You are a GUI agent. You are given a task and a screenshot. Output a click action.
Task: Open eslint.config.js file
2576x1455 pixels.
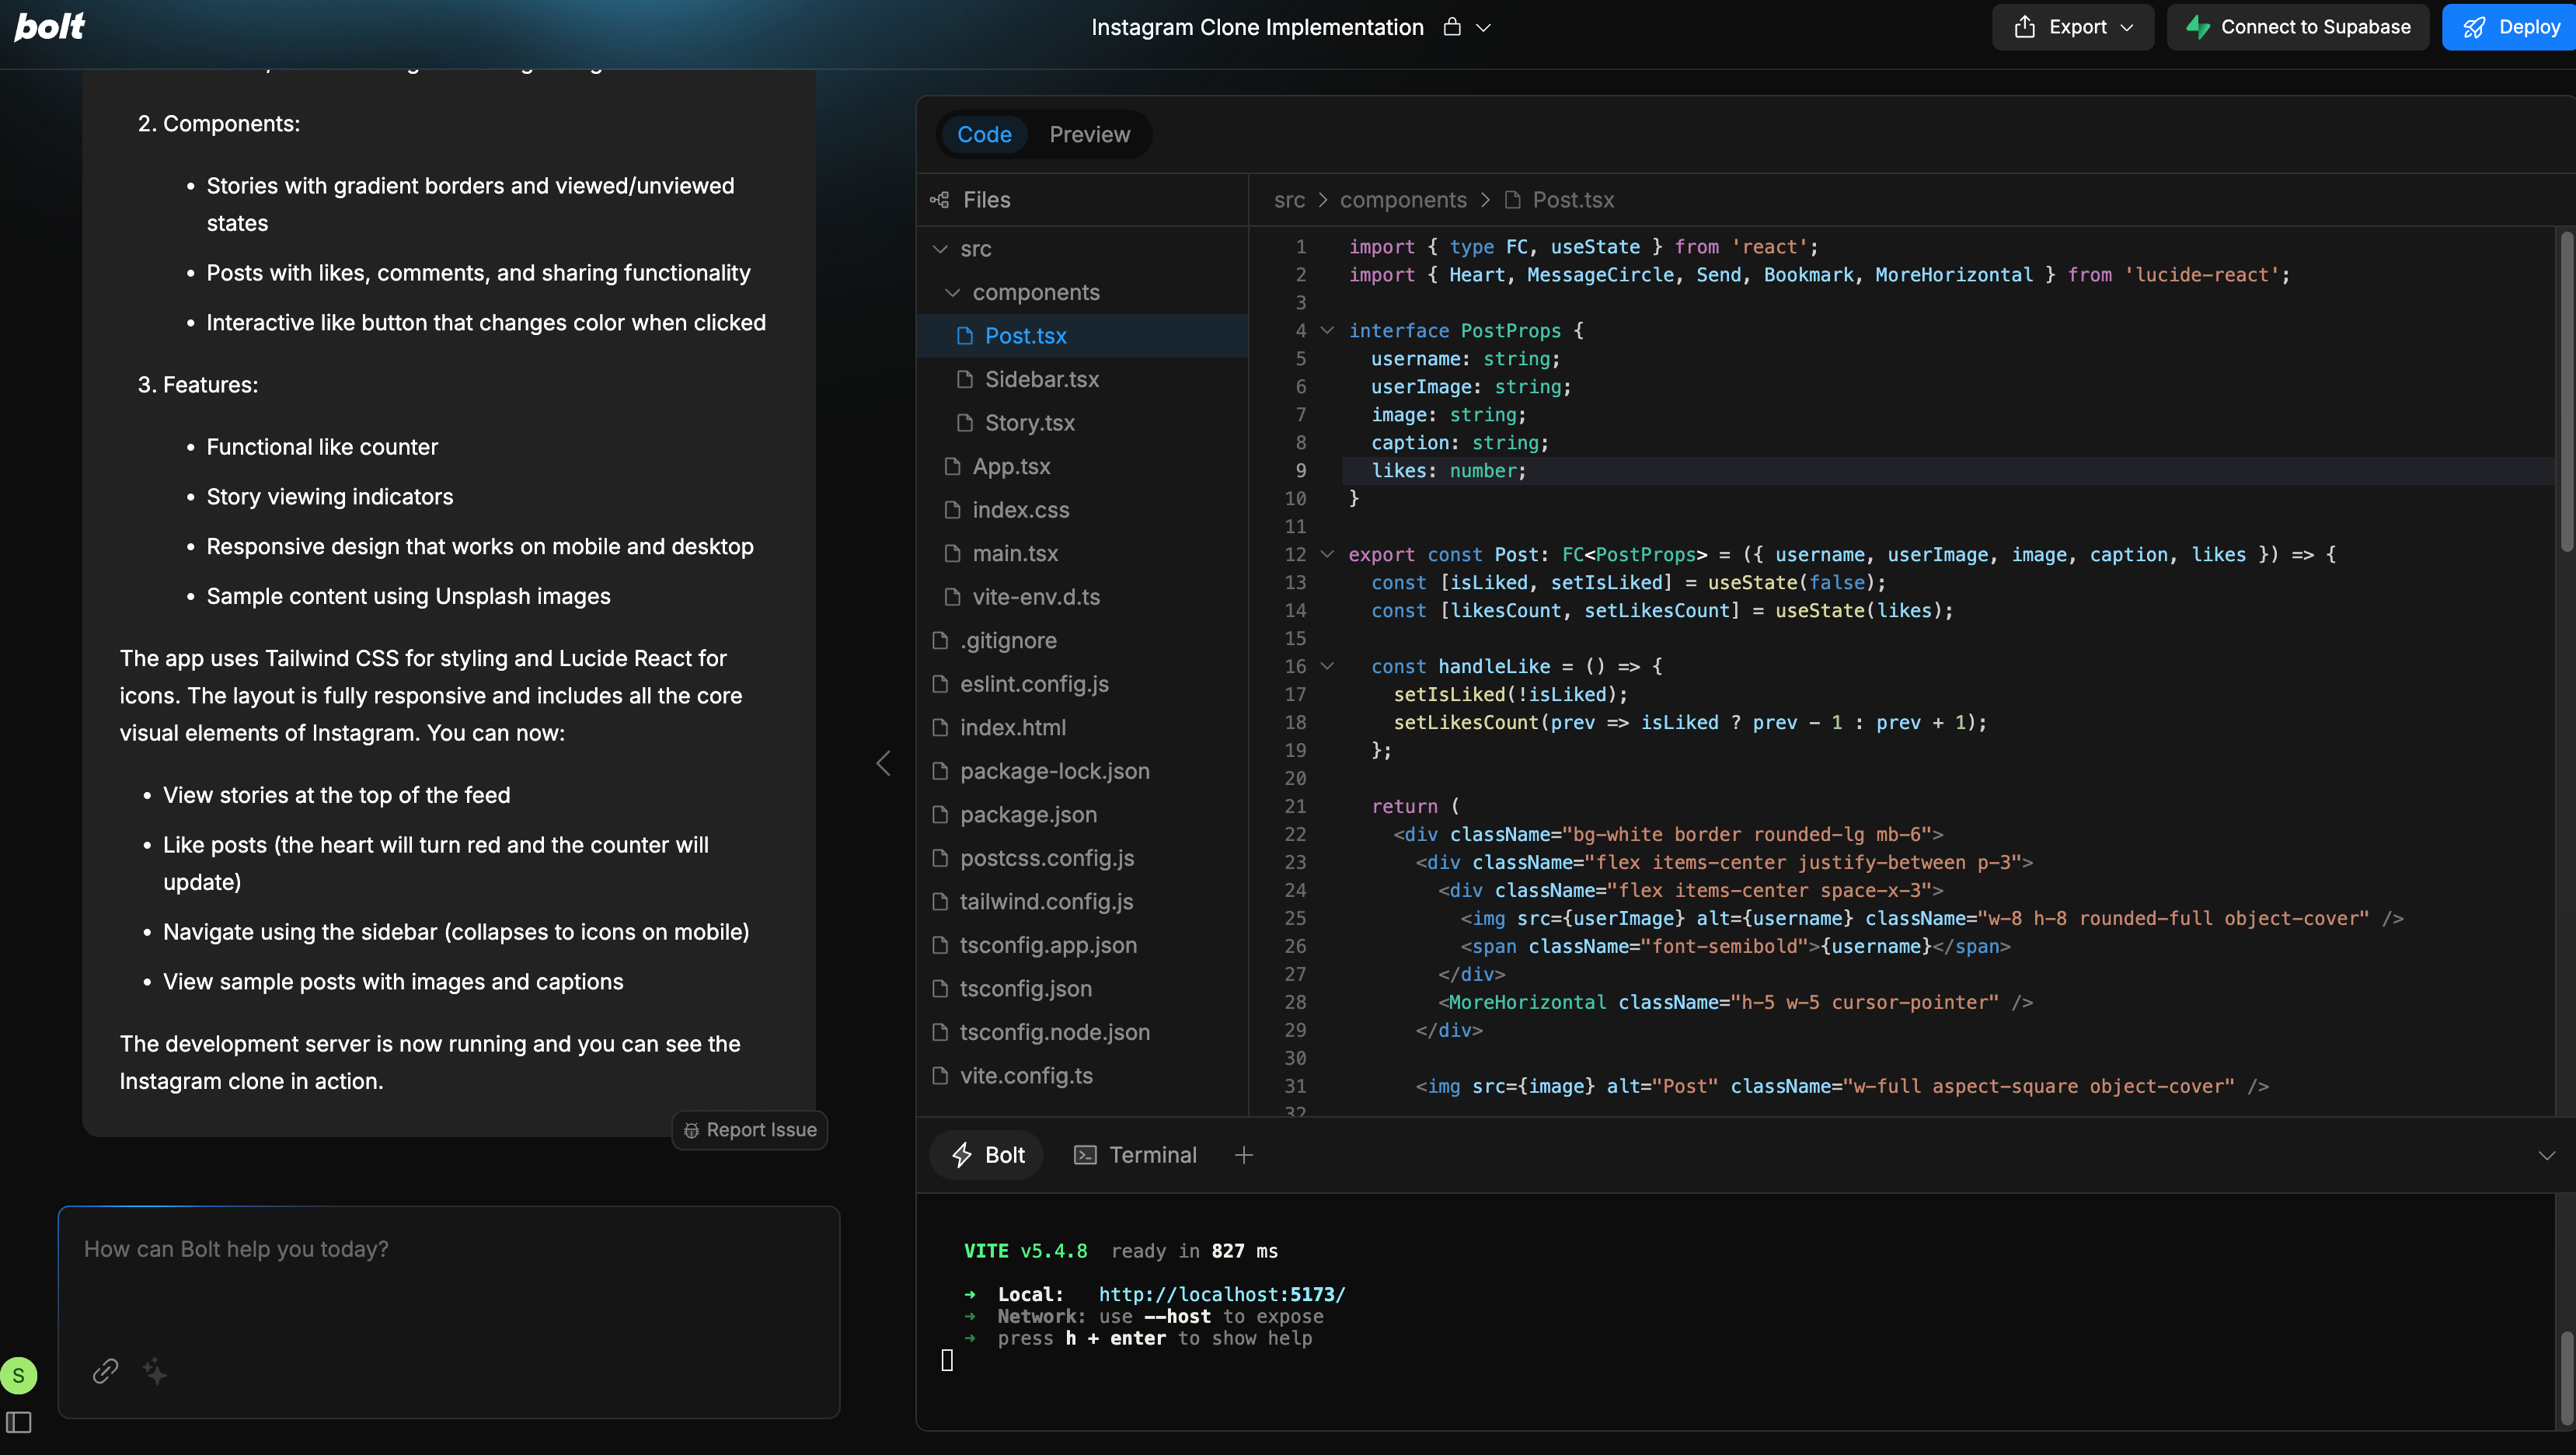pos(1082,684)
